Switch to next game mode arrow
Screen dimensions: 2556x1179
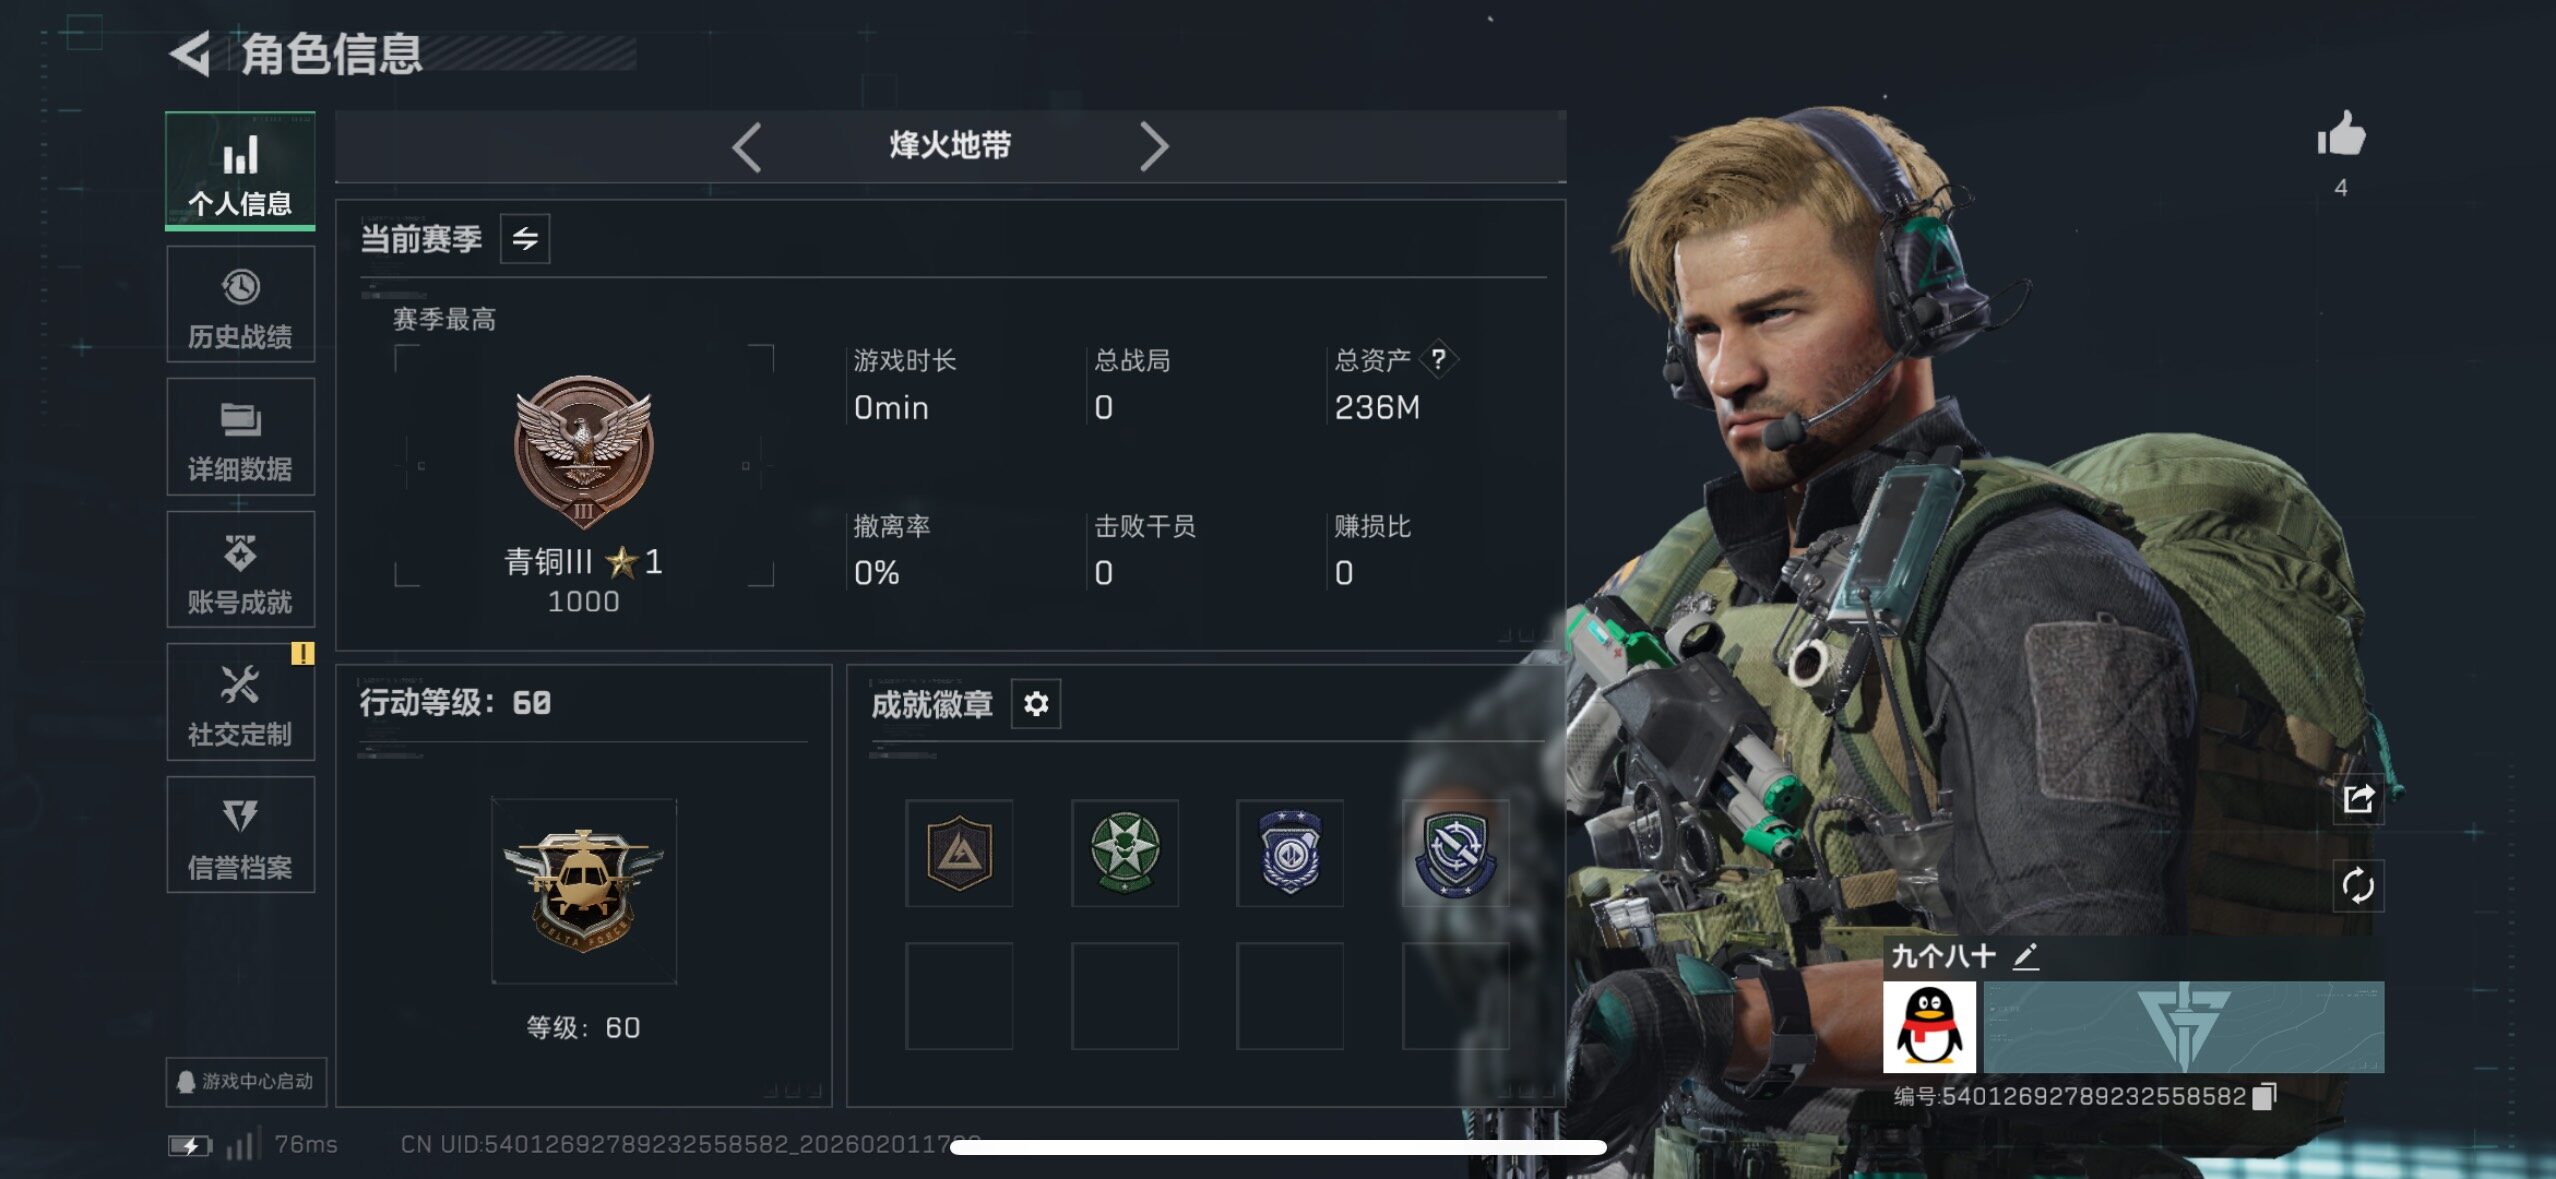pos(1154,148)
